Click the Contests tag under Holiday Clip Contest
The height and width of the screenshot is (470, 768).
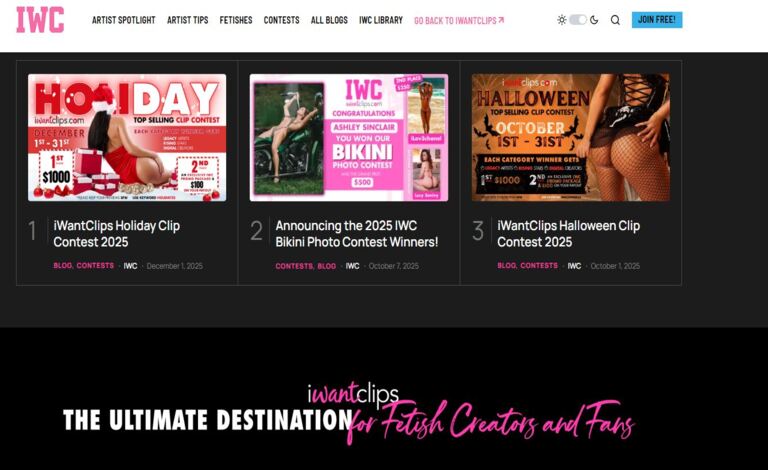[x=95, y=265]
